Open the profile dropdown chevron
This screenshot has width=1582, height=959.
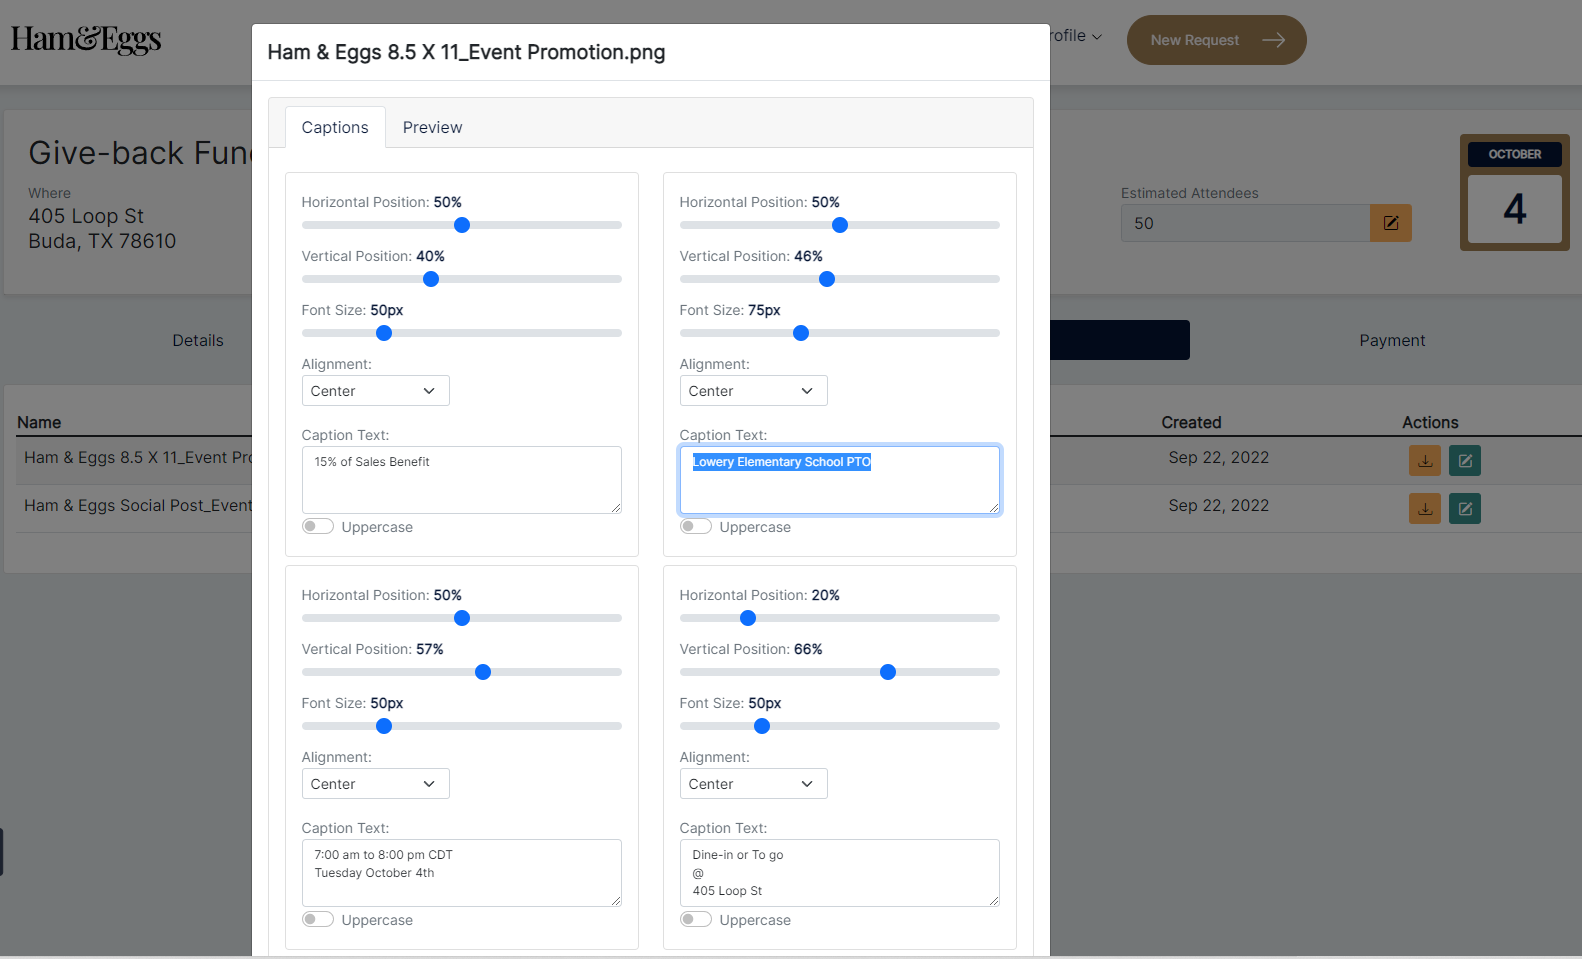coord(1097,37)
